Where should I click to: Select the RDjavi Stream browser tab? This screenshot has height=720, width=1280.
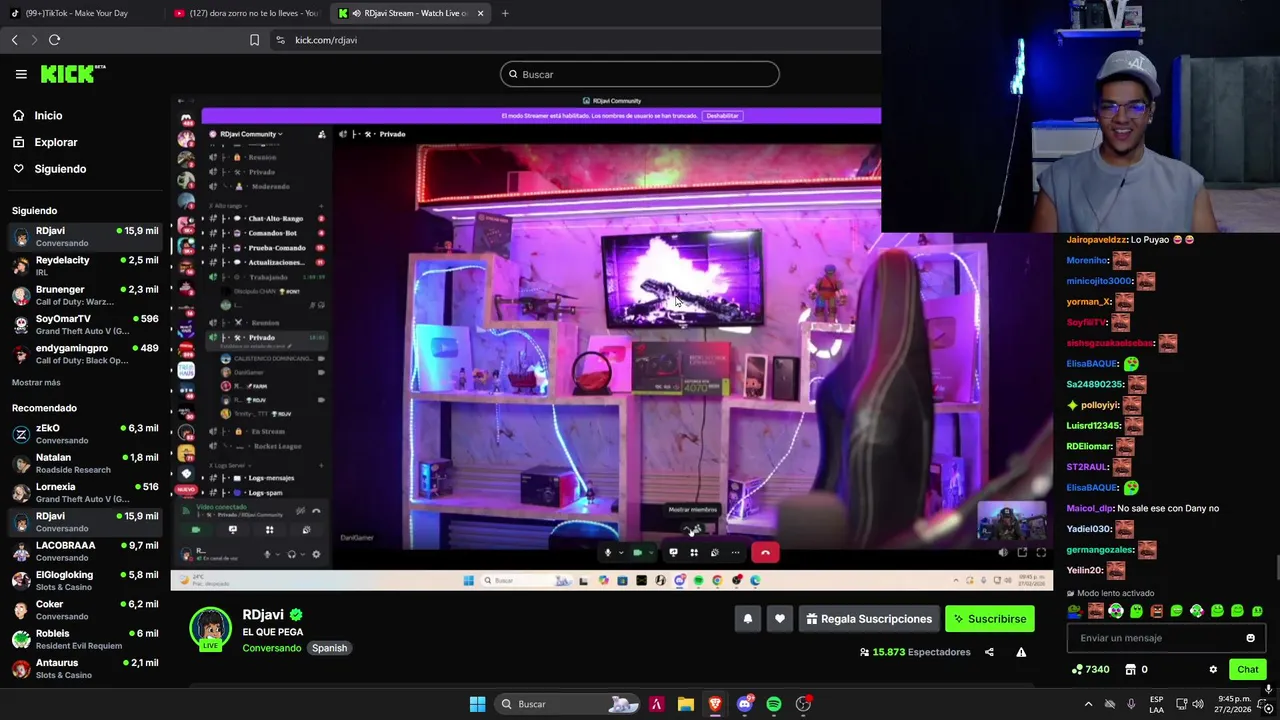[408, 13]
